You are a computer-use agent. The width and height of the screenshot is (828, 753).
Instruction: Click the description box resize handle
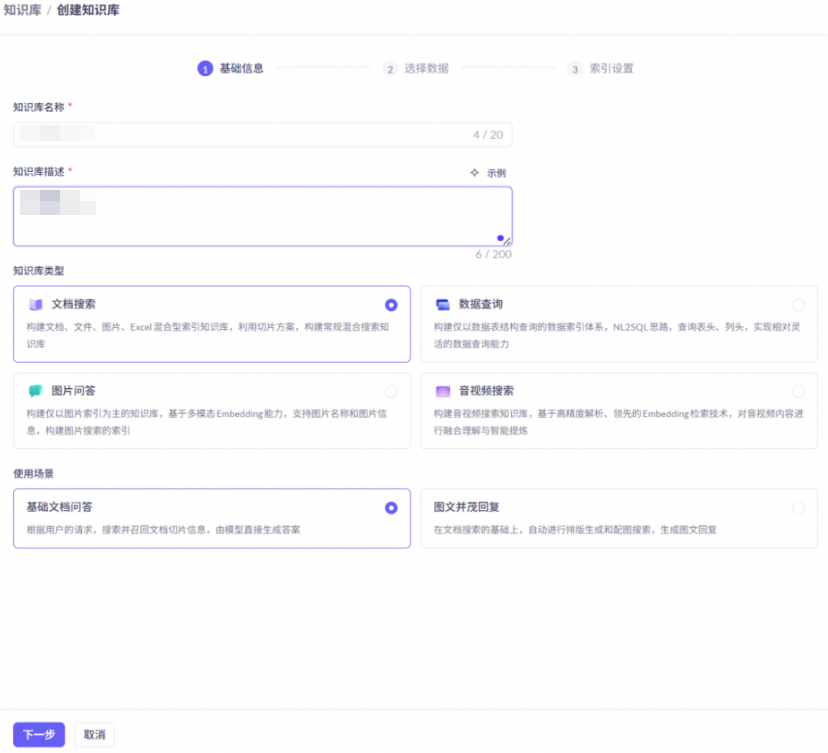[507, 241]
